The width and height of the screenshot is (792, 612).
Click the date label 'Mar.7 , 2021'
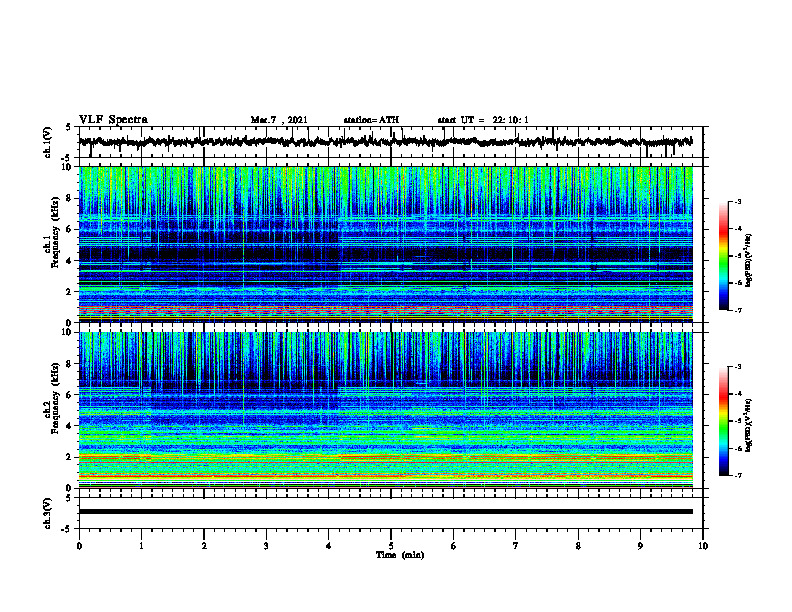[x=279, y=120]
